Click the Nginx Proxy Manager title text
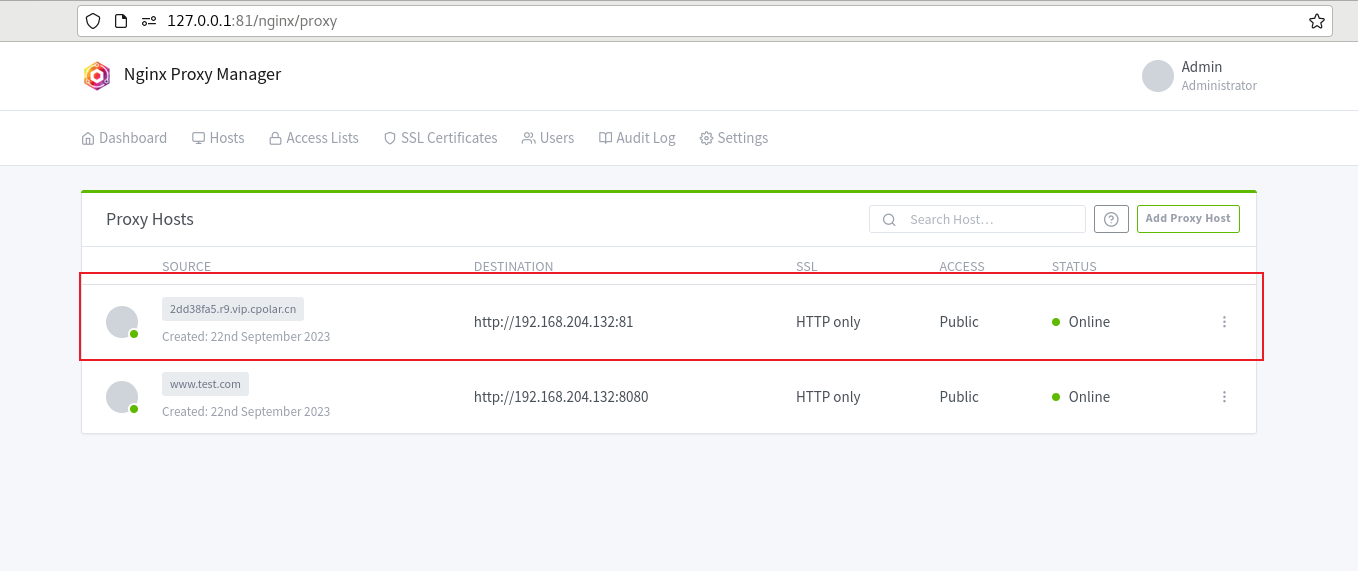1358x571 pixels. click(203, 74)
